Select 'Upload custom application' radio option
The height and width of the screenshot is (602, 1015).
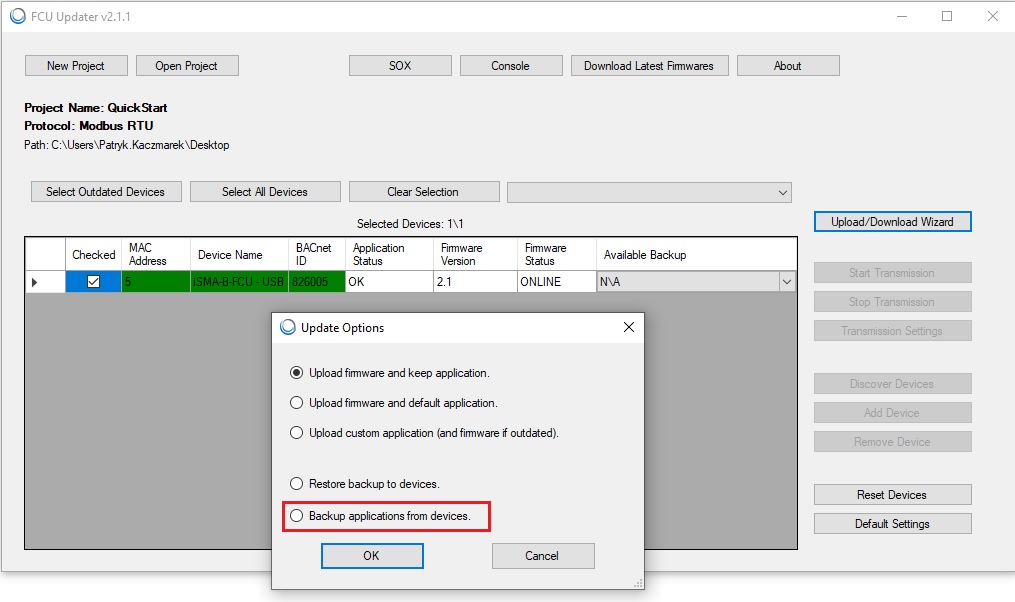pyautogui.click(x=296, y=433)
